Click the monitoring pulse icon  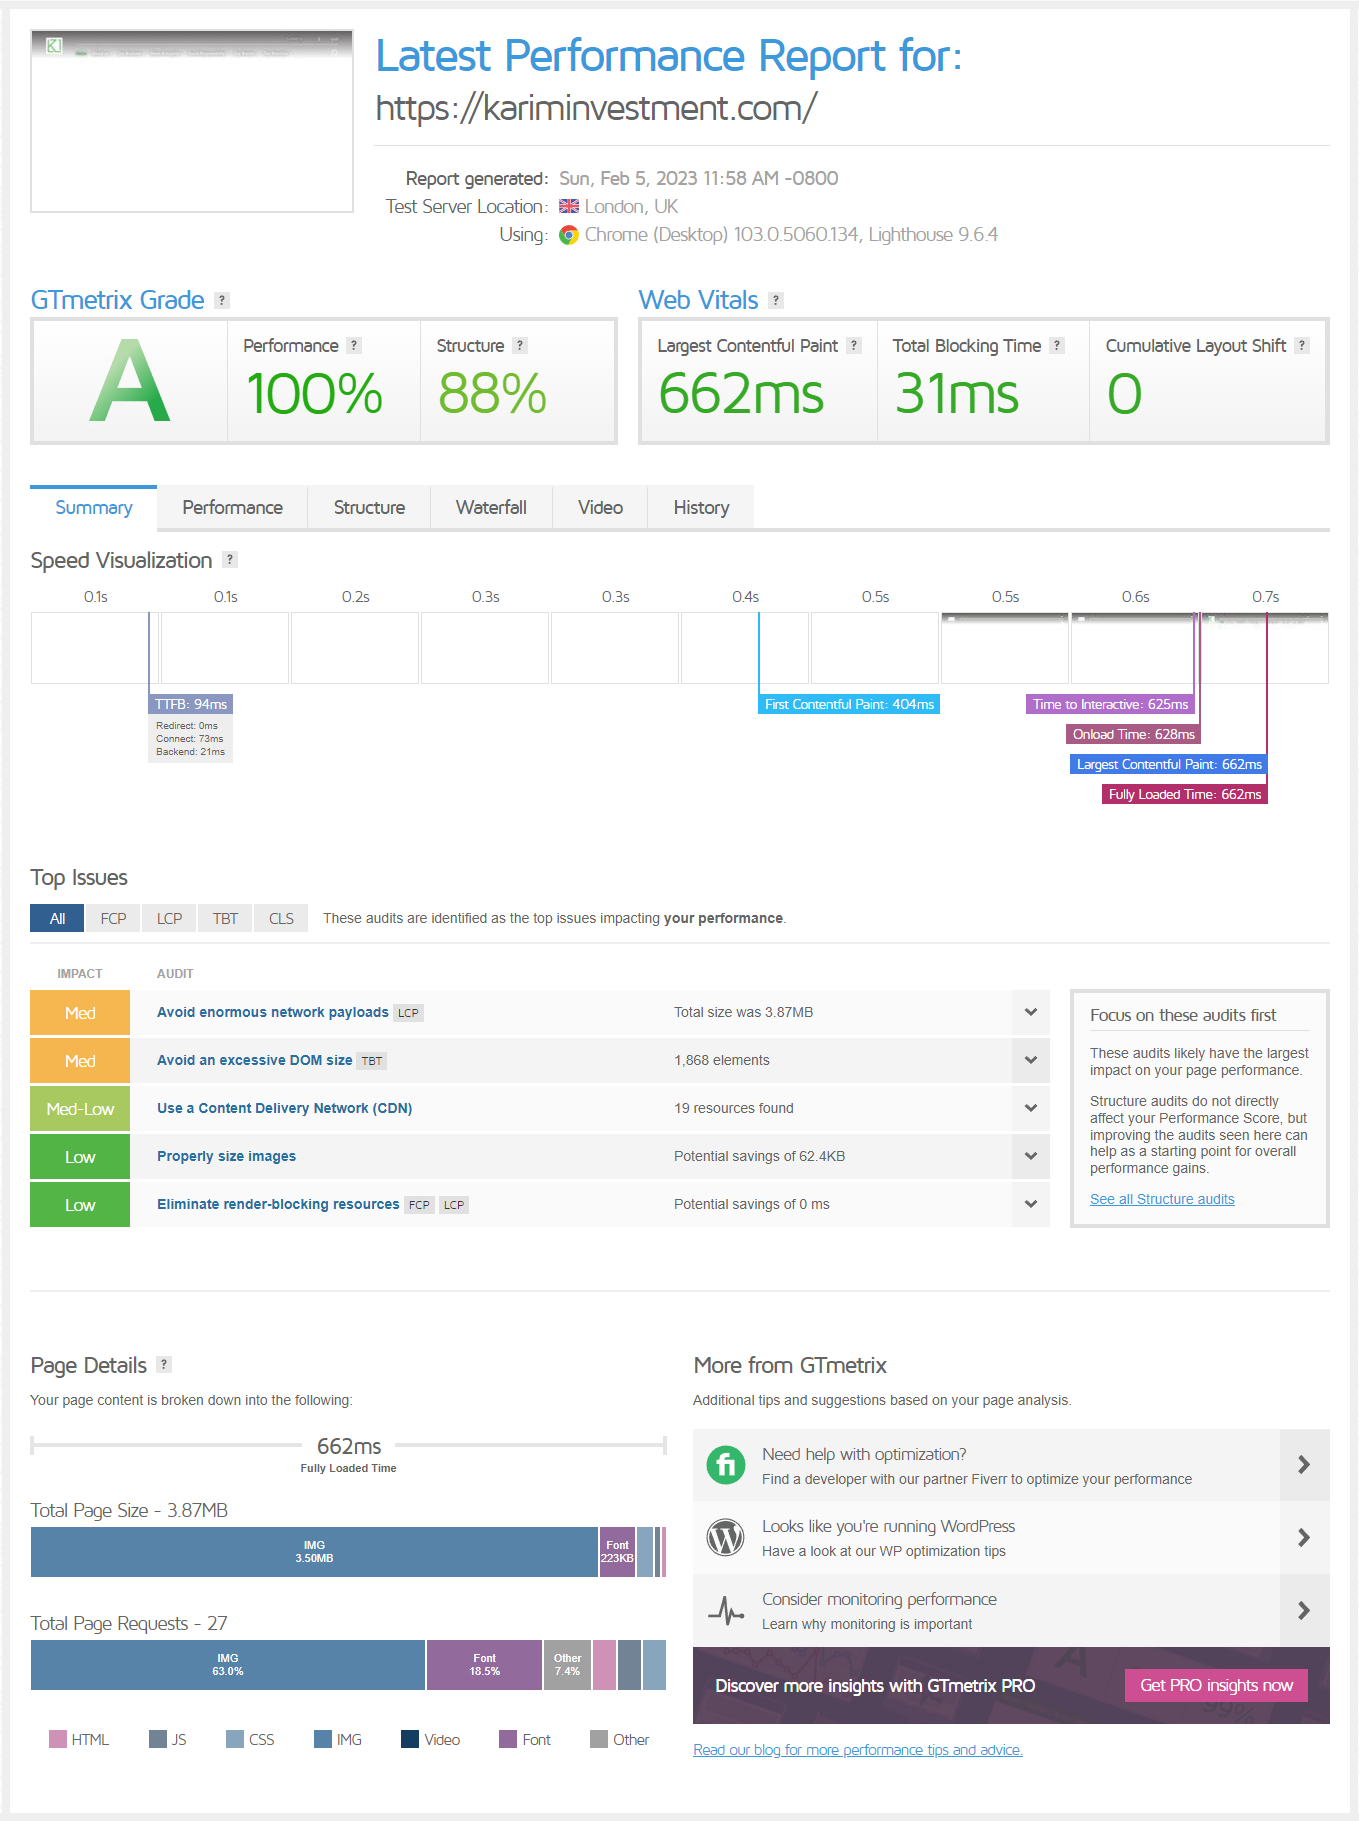[726, 1610]
